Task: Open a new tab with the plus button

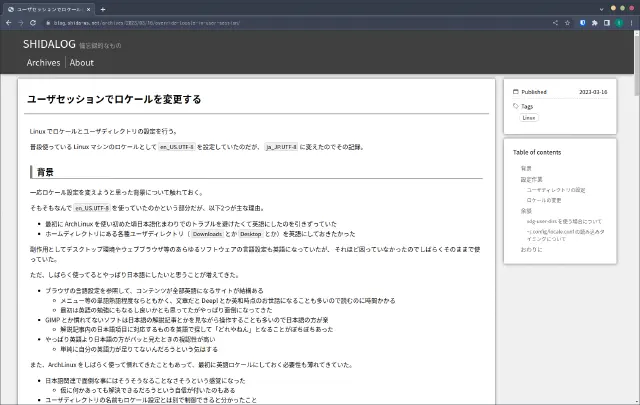Action: [x=103, y=9]
